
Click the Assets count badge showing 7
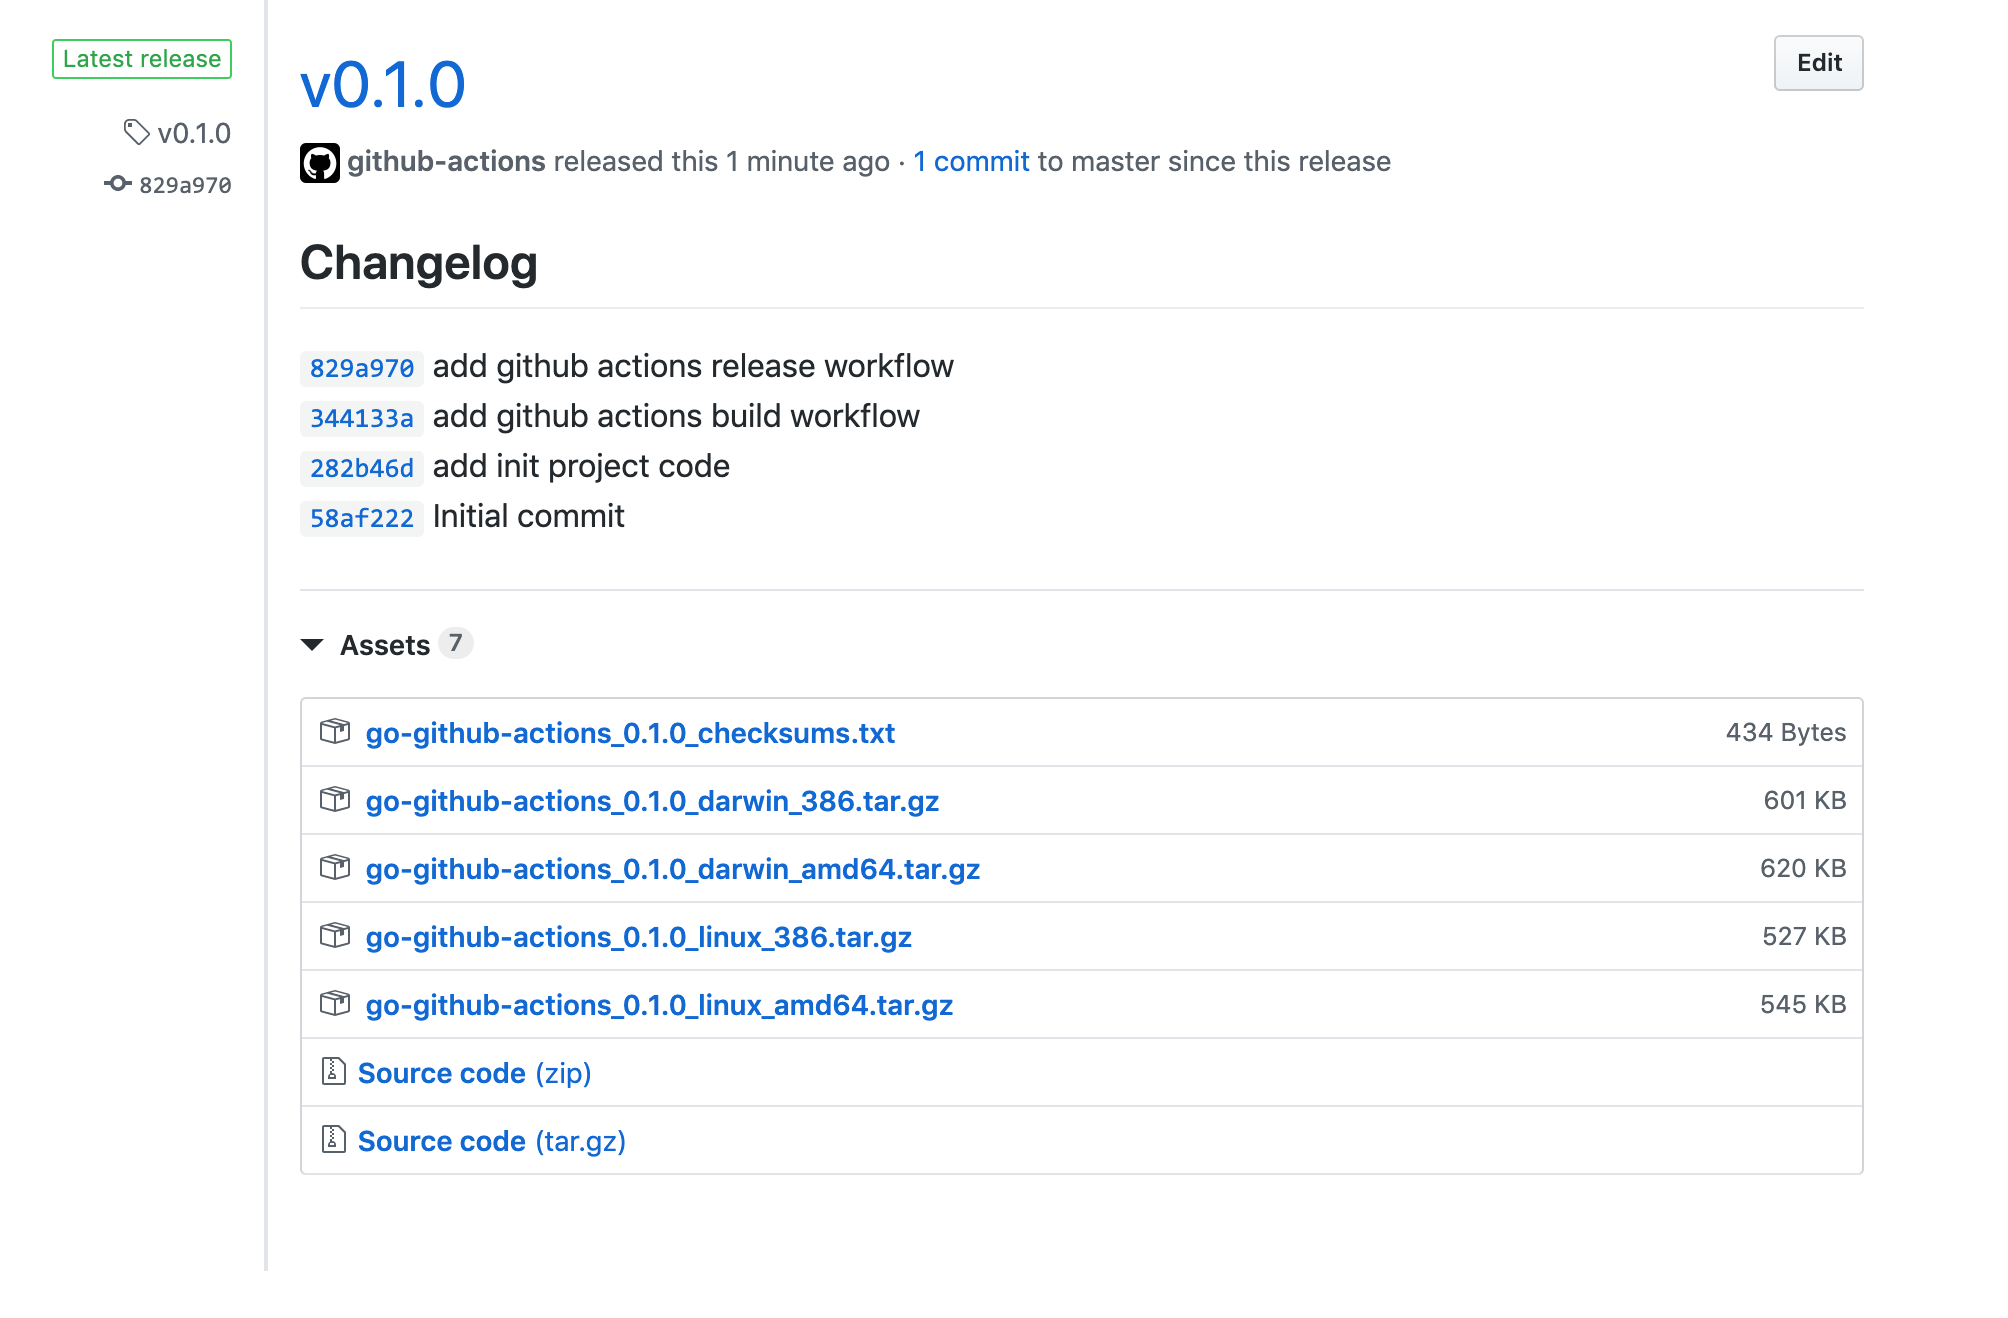tap(456, 644)
